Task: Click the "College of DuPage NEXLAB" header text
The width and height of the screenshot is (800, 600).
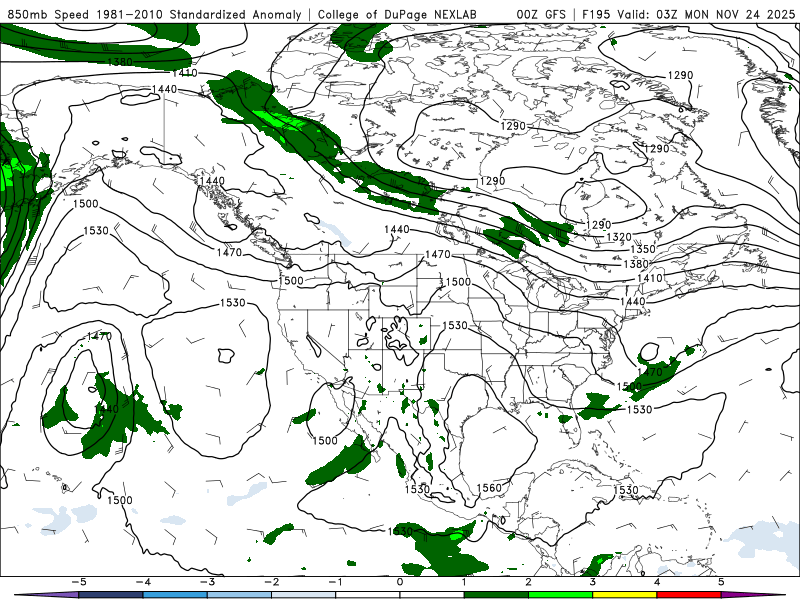Action: 397,14
